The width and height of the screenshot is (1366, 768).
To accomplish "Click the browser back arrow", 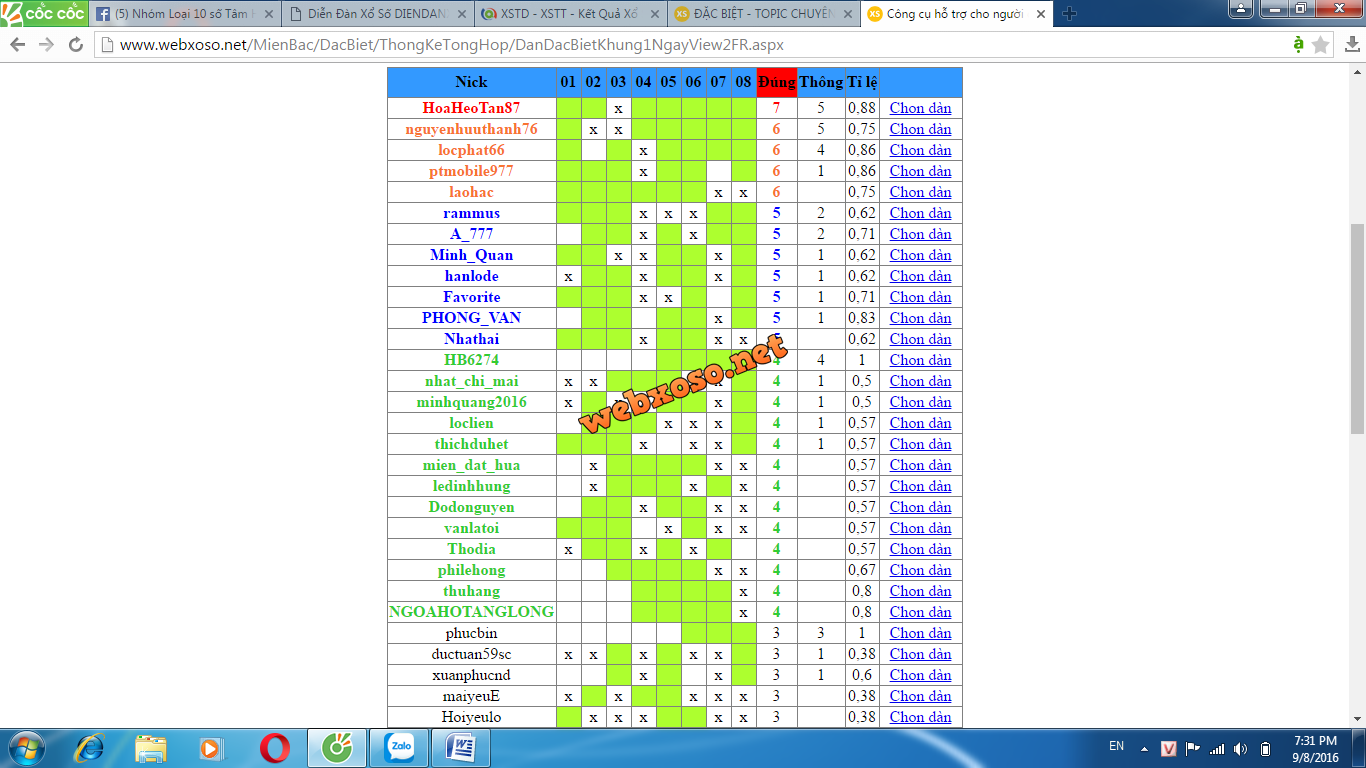I will [x=17, y=45].
